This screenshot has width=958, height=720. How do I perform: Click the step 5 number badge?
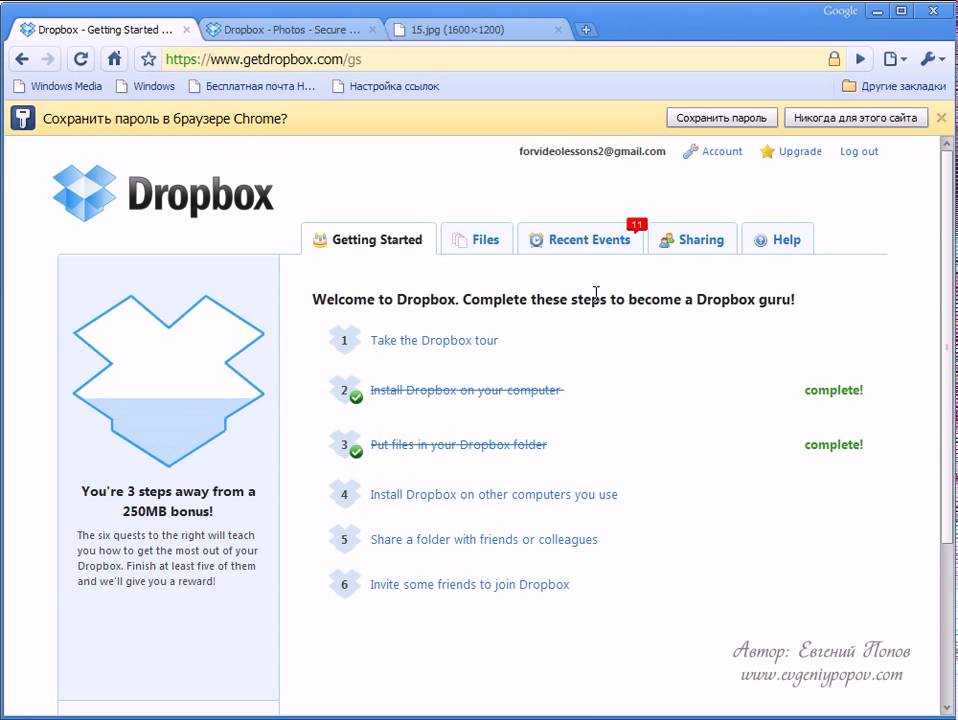pos(345,540)
